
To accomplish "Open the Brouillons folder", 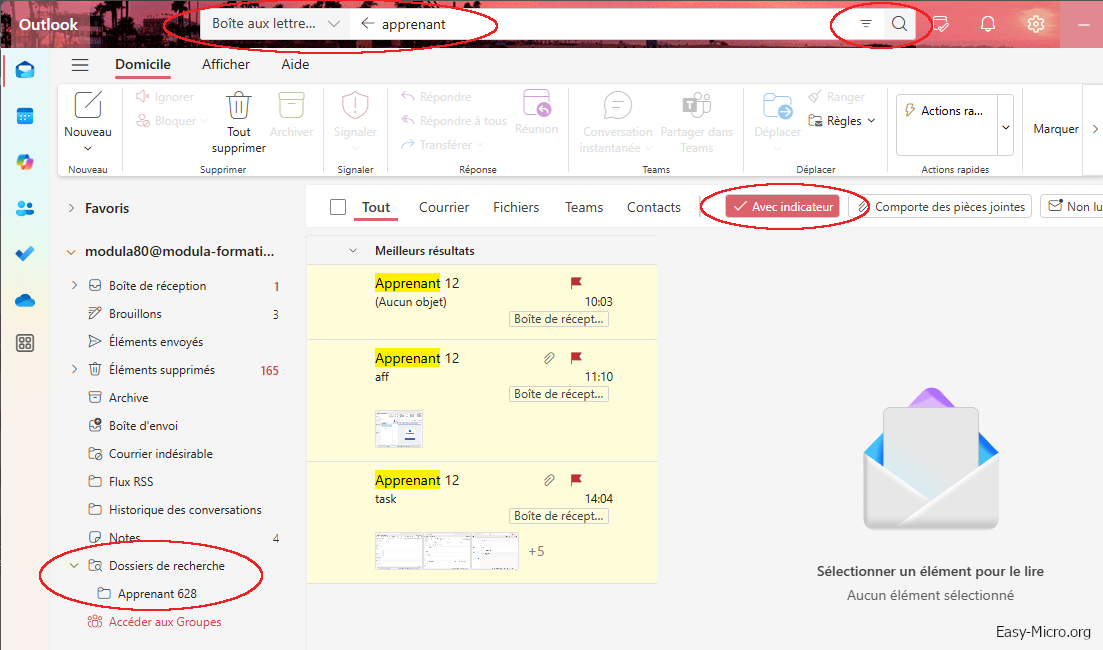I will (135, 314).
